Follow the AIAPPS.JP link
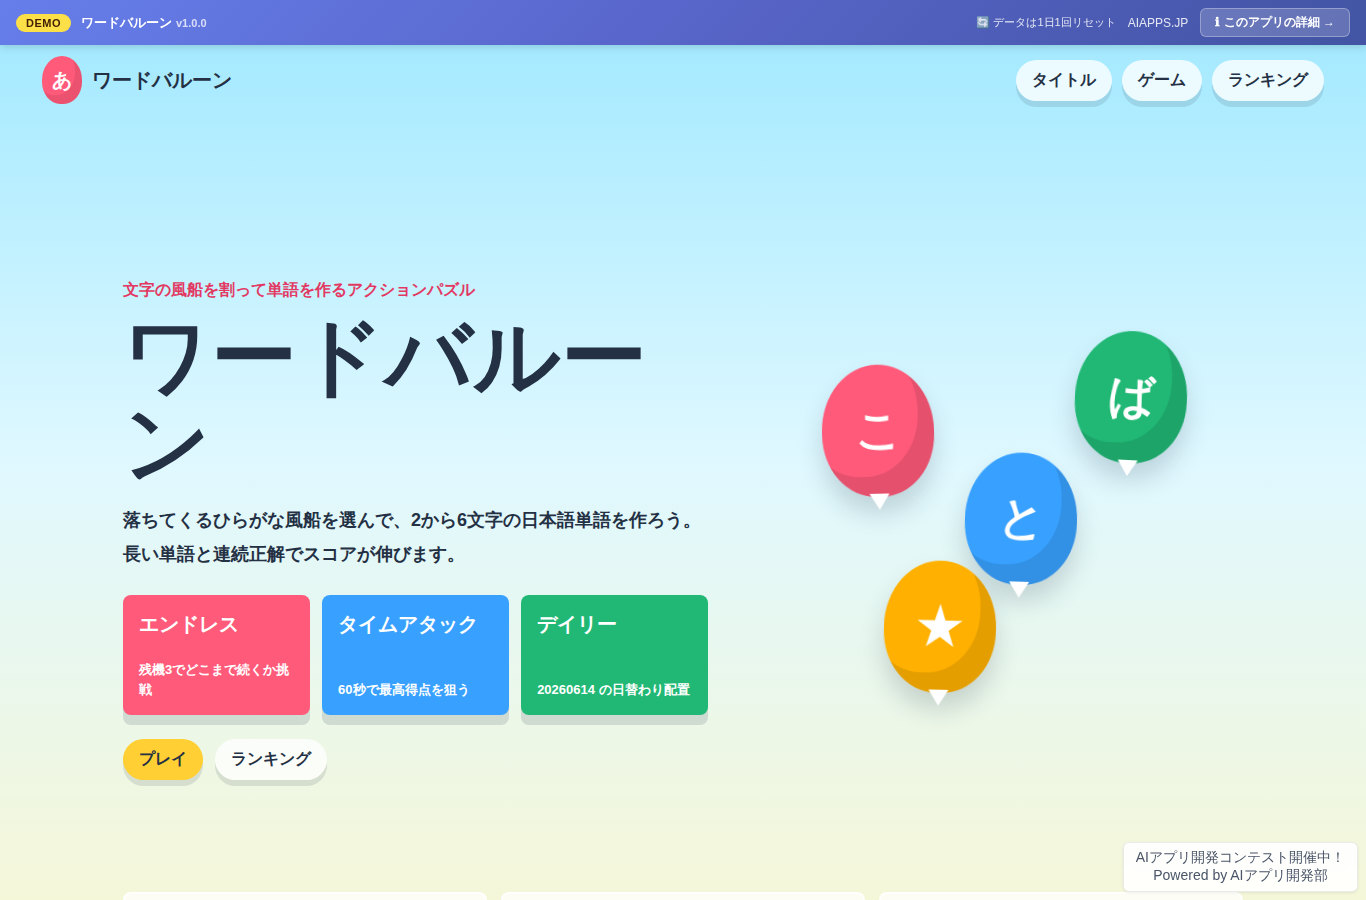1366x900 pixels. pyautogui.click(x=1158, y=22)
